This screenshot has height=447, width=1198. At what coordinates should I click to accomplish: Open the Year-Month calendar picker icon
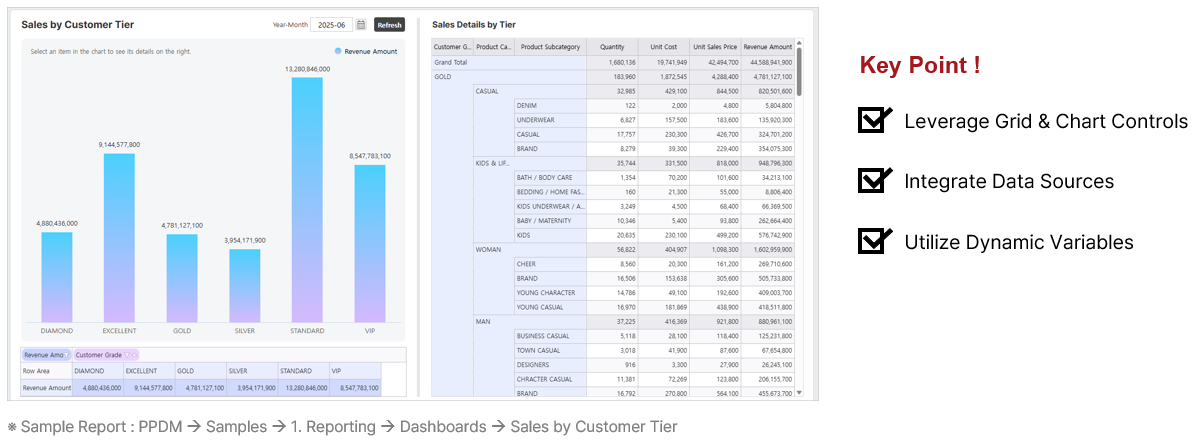(x=361, y=25)
